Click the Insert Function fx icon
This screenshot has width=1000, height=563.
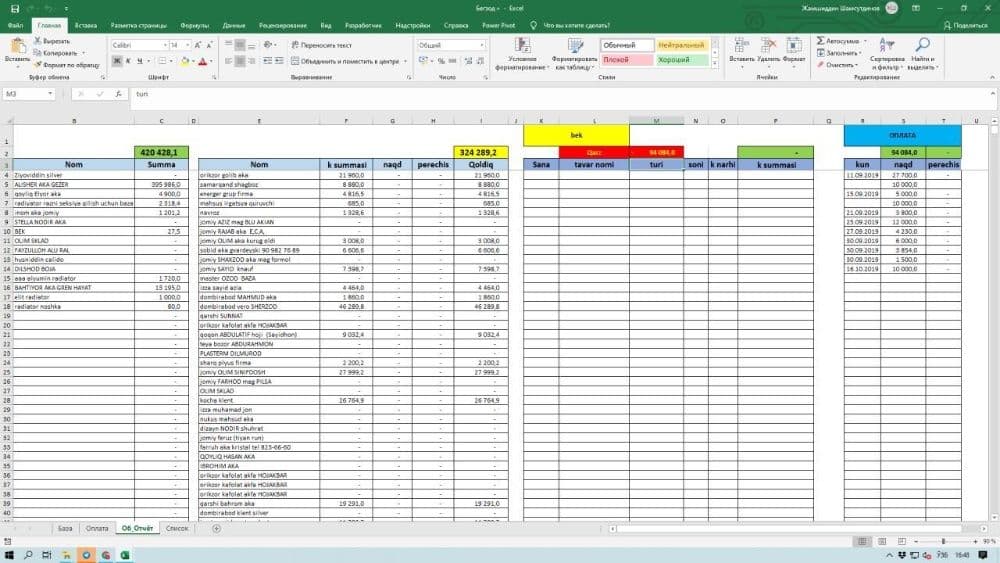[x=119, y=94]
